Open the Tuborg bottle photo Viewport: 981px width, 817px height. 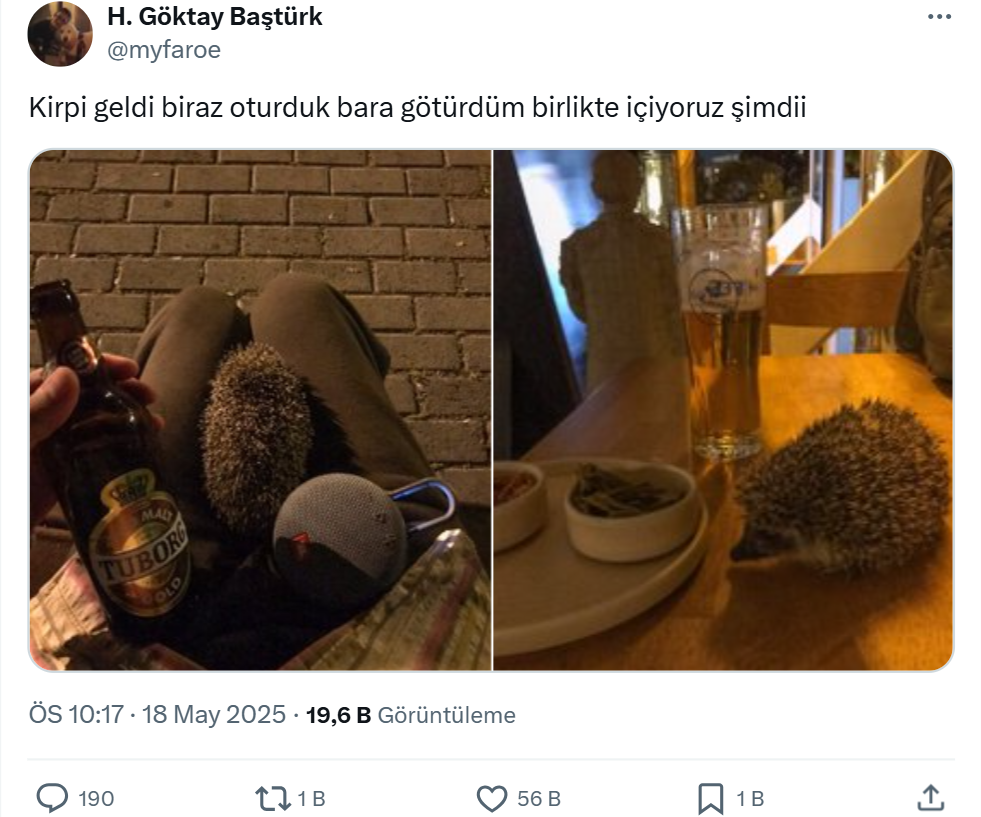point(260,410)
